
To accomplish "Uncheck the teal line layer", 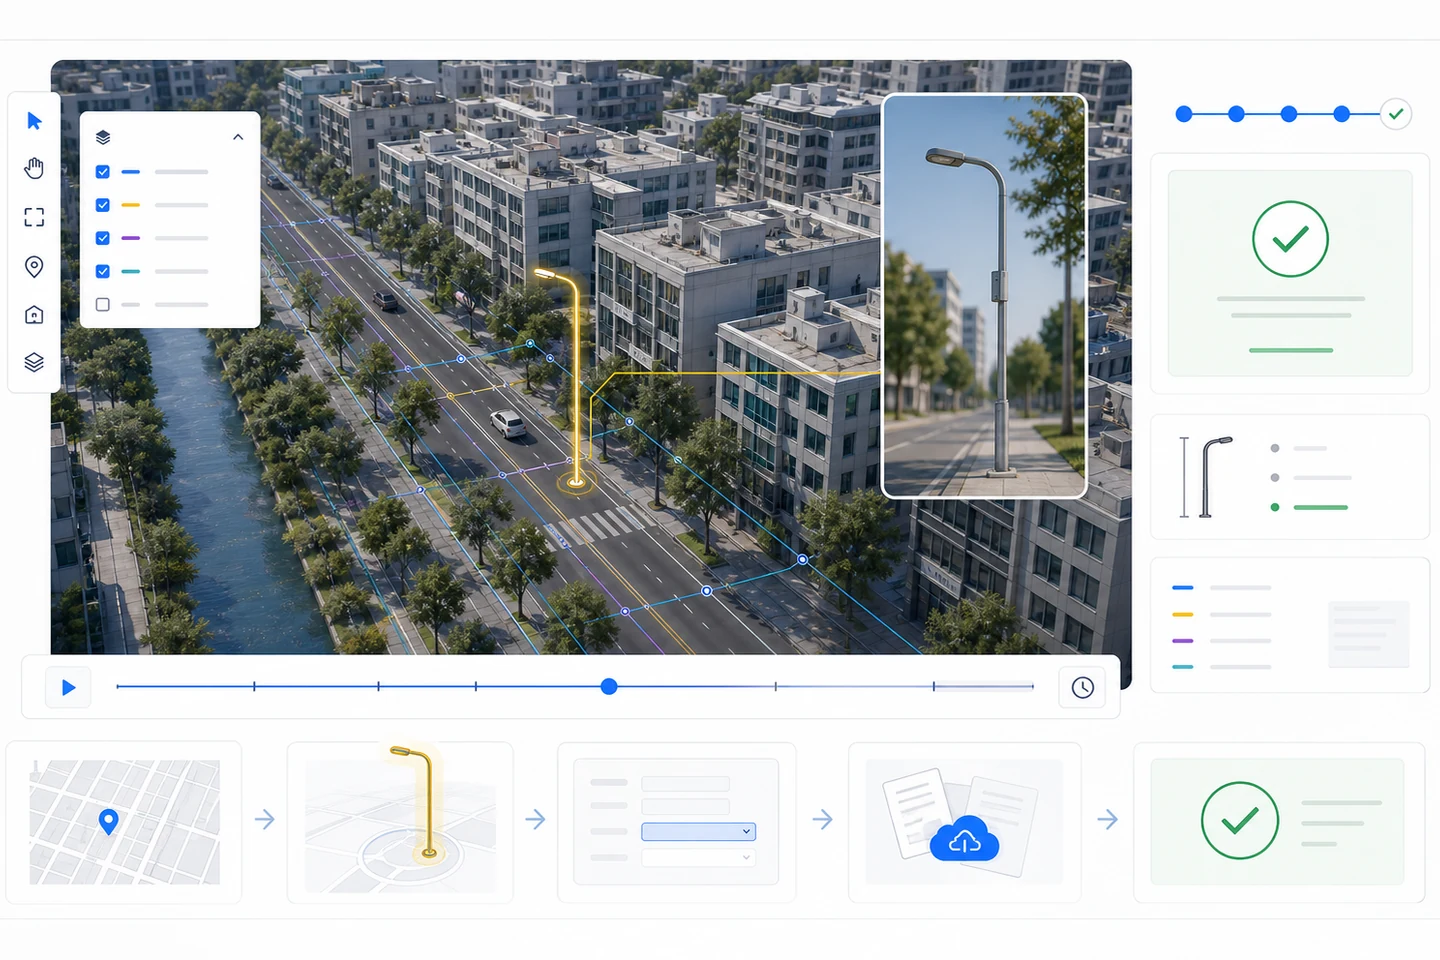I will pos(102,271).
